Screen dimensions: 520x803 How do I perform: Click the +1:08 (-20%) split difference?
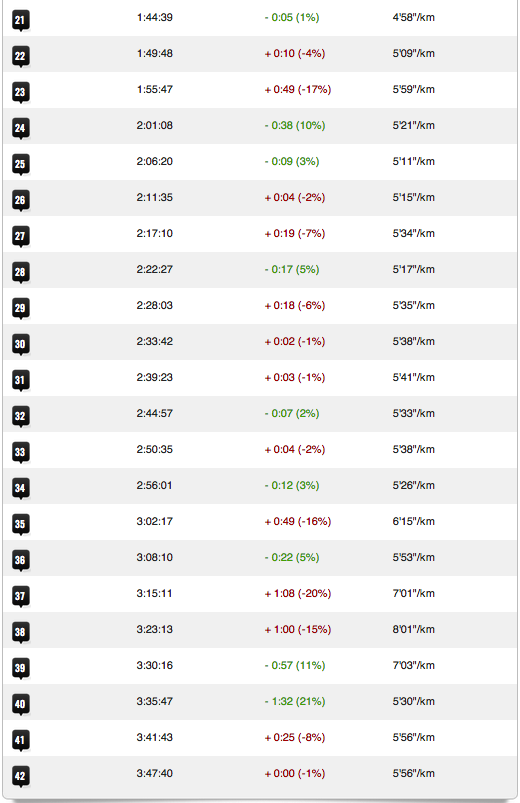click(x=298, y=594)
